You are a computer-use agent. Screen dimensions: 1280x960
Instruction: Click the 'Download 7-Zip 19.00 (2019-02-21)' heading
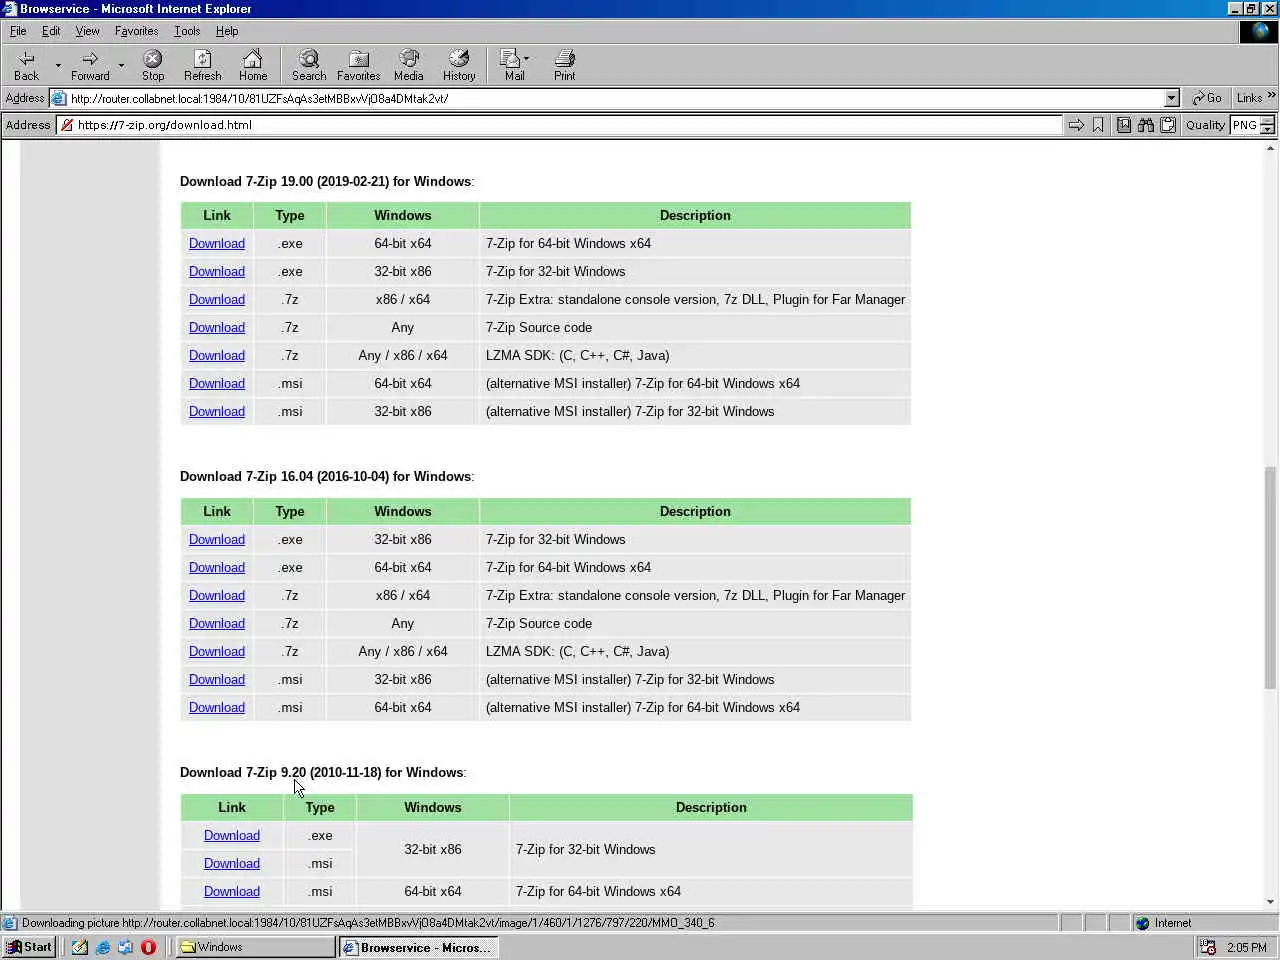(x=326, y=181)
